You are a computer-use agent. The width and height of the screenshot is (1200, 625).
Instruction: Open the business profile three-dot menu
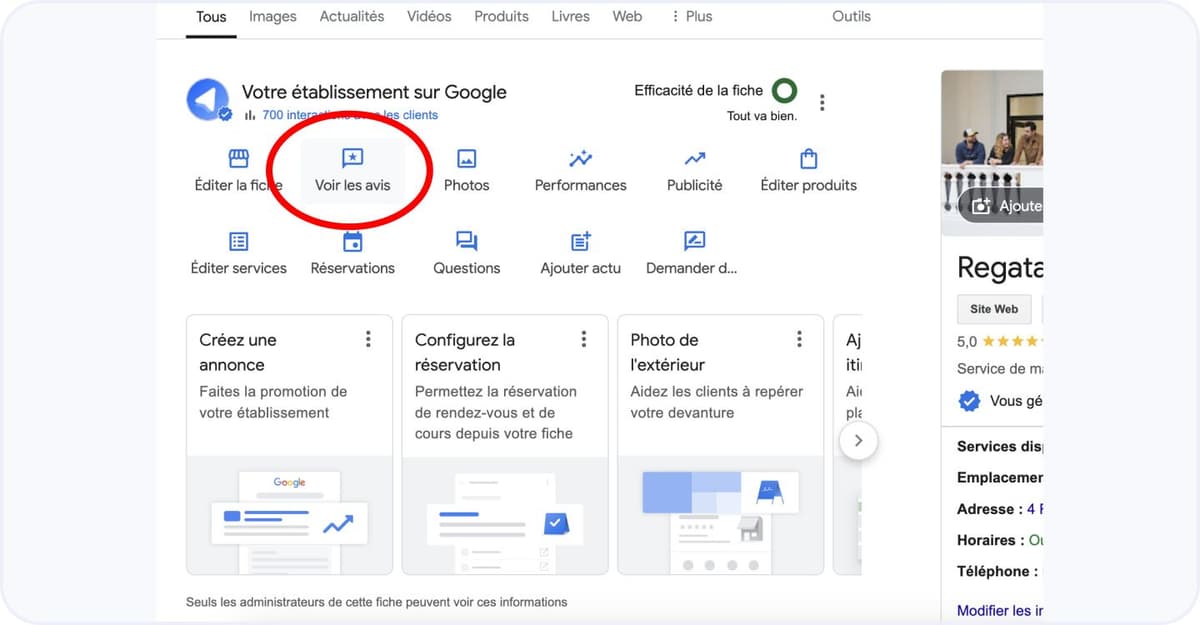[x=822, y=102]
